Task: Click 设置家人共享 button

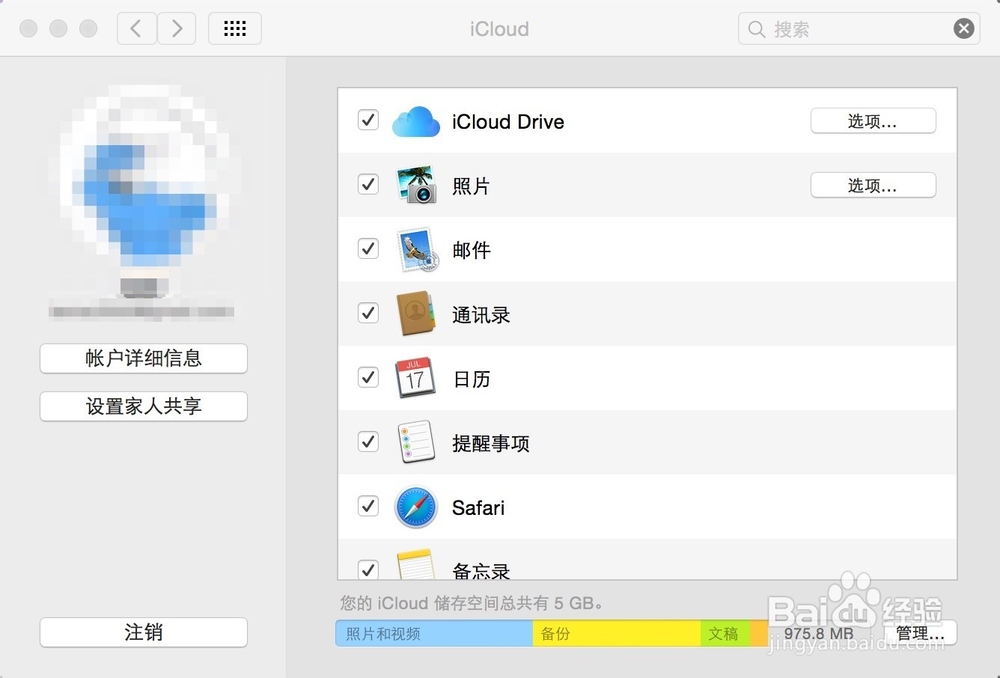Action: click(143, 406)
